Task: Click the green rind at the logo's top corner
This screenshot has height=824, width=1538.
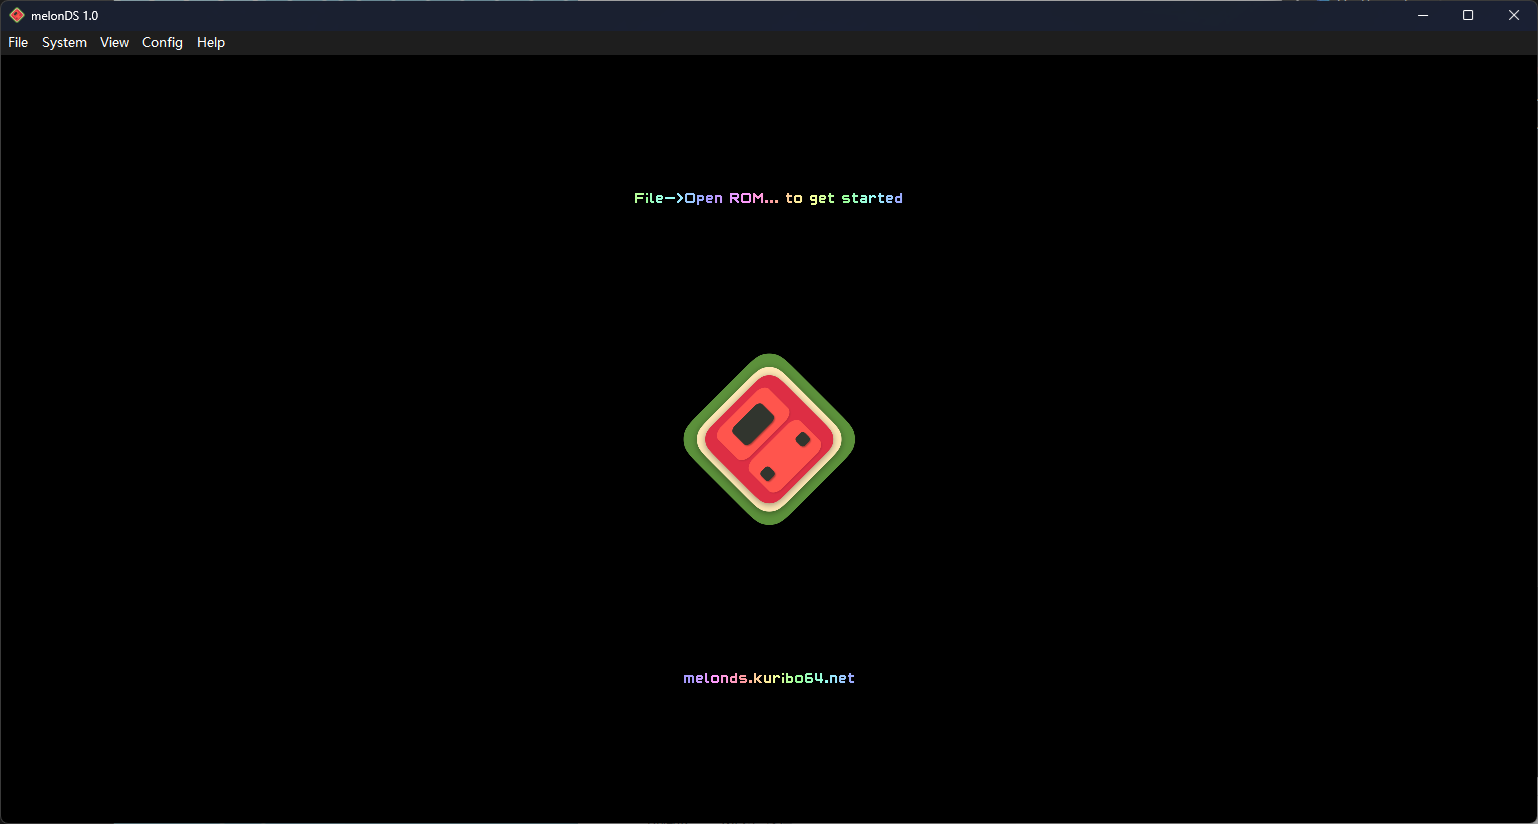Action: tap(769, 360)
